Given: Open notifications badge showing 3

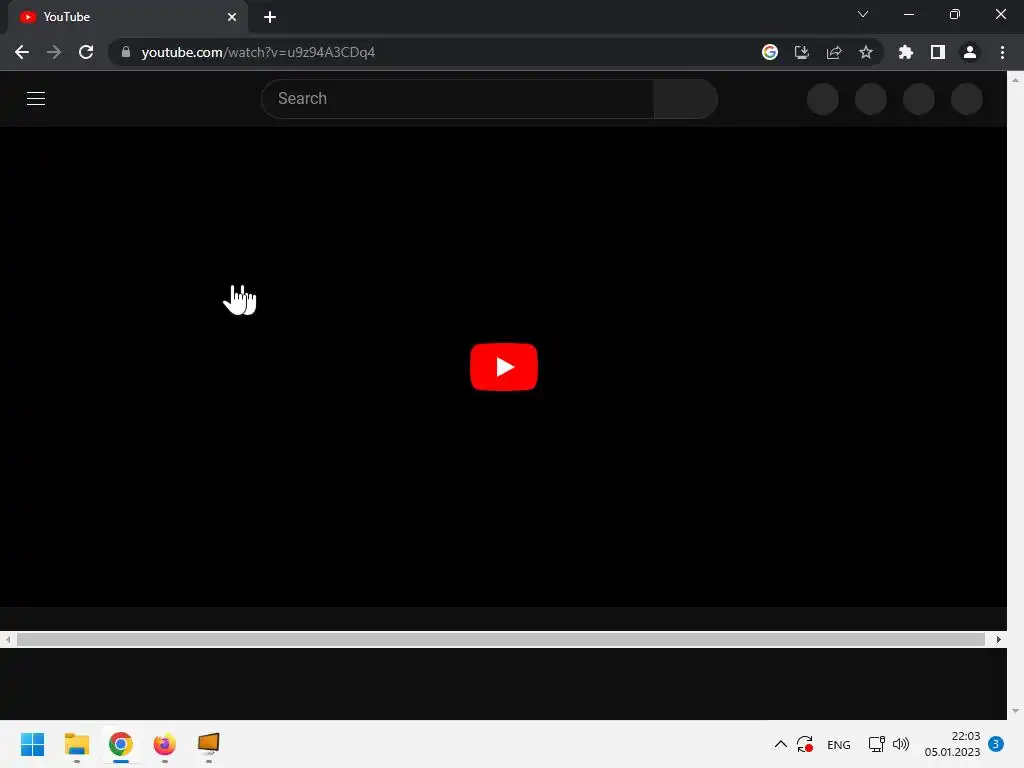Looking at the screenshot, I should [x=996, y=744].
